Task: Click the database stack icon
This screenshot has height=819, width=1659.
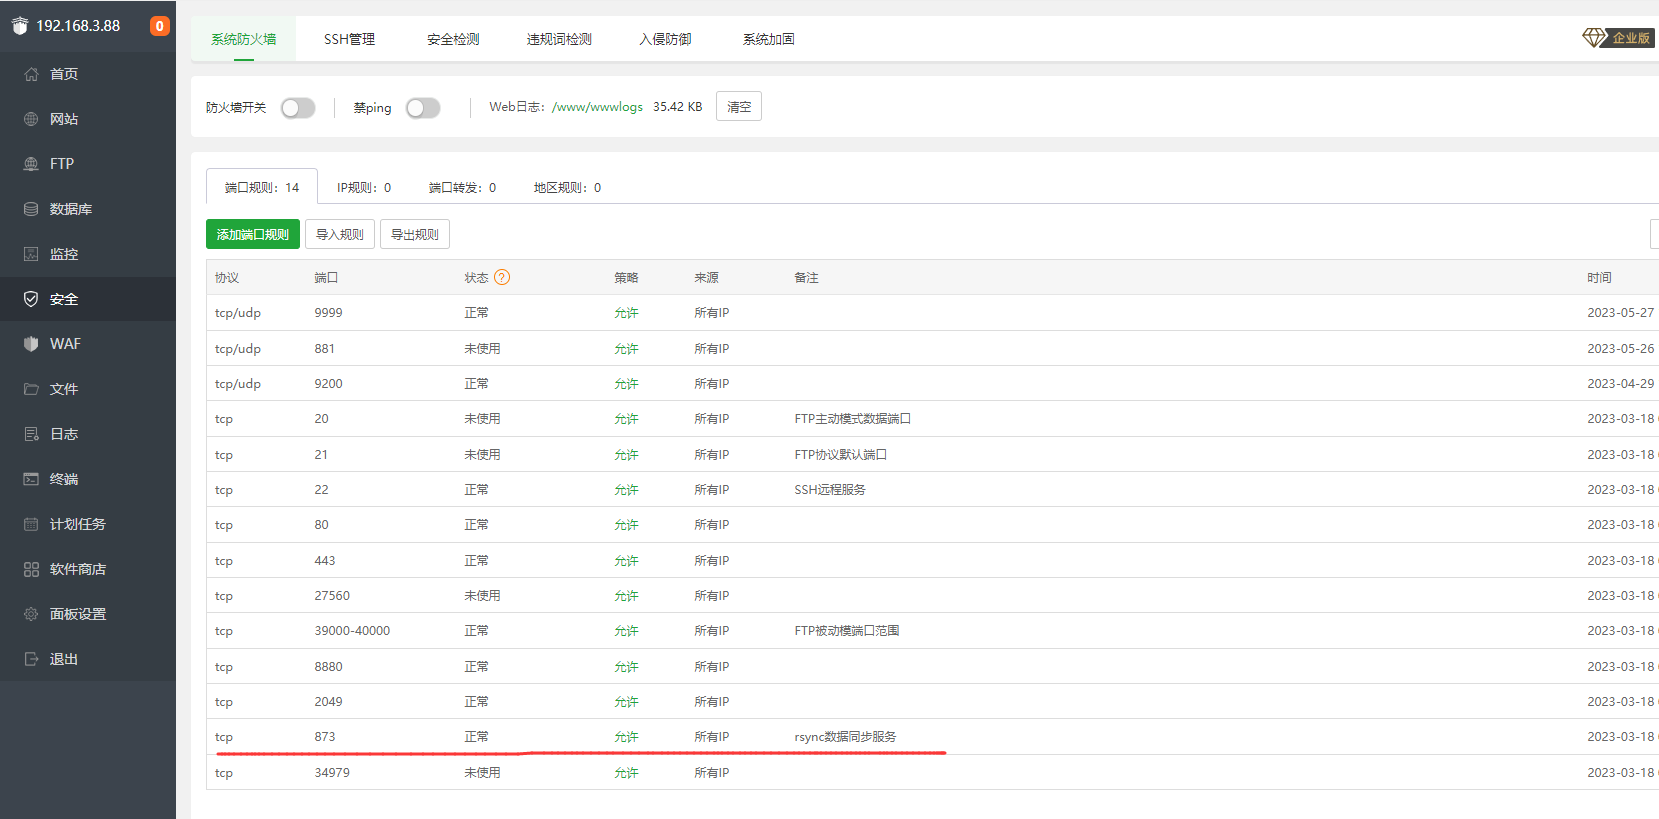Action: coord(31,209)
